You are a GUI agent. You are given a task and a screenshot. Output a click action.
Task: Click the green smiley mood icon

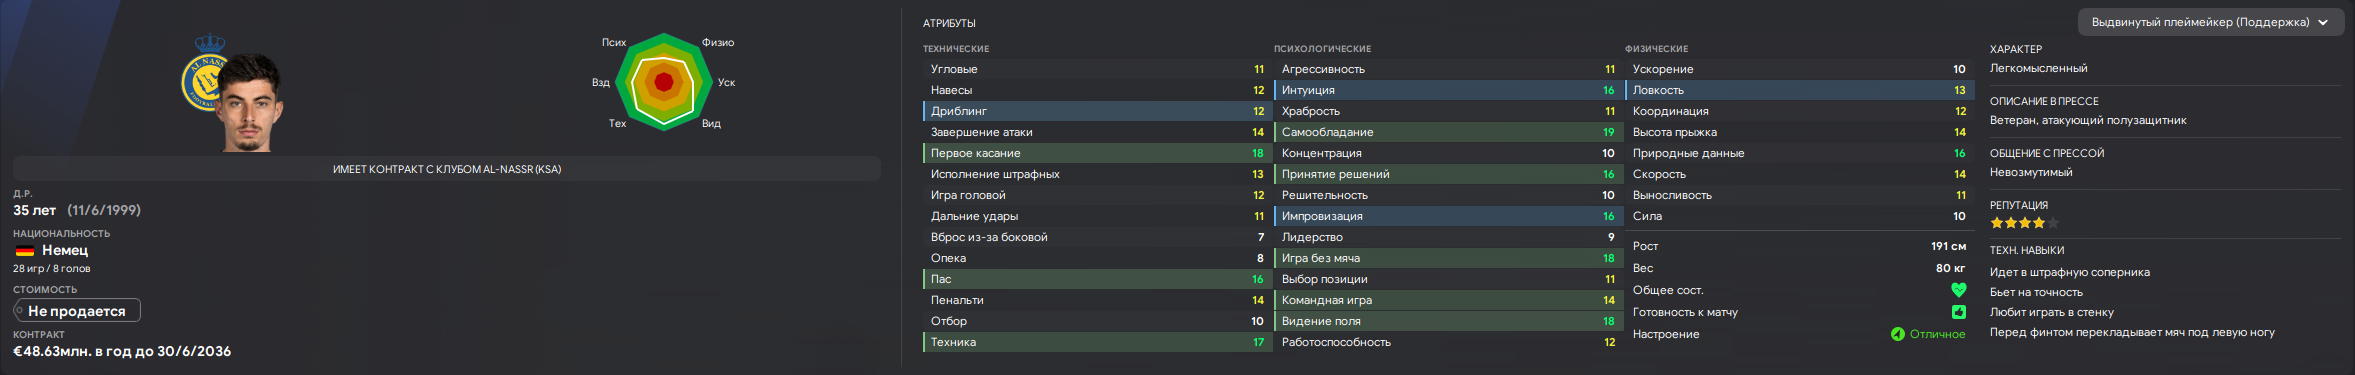tap(1897, 334)
